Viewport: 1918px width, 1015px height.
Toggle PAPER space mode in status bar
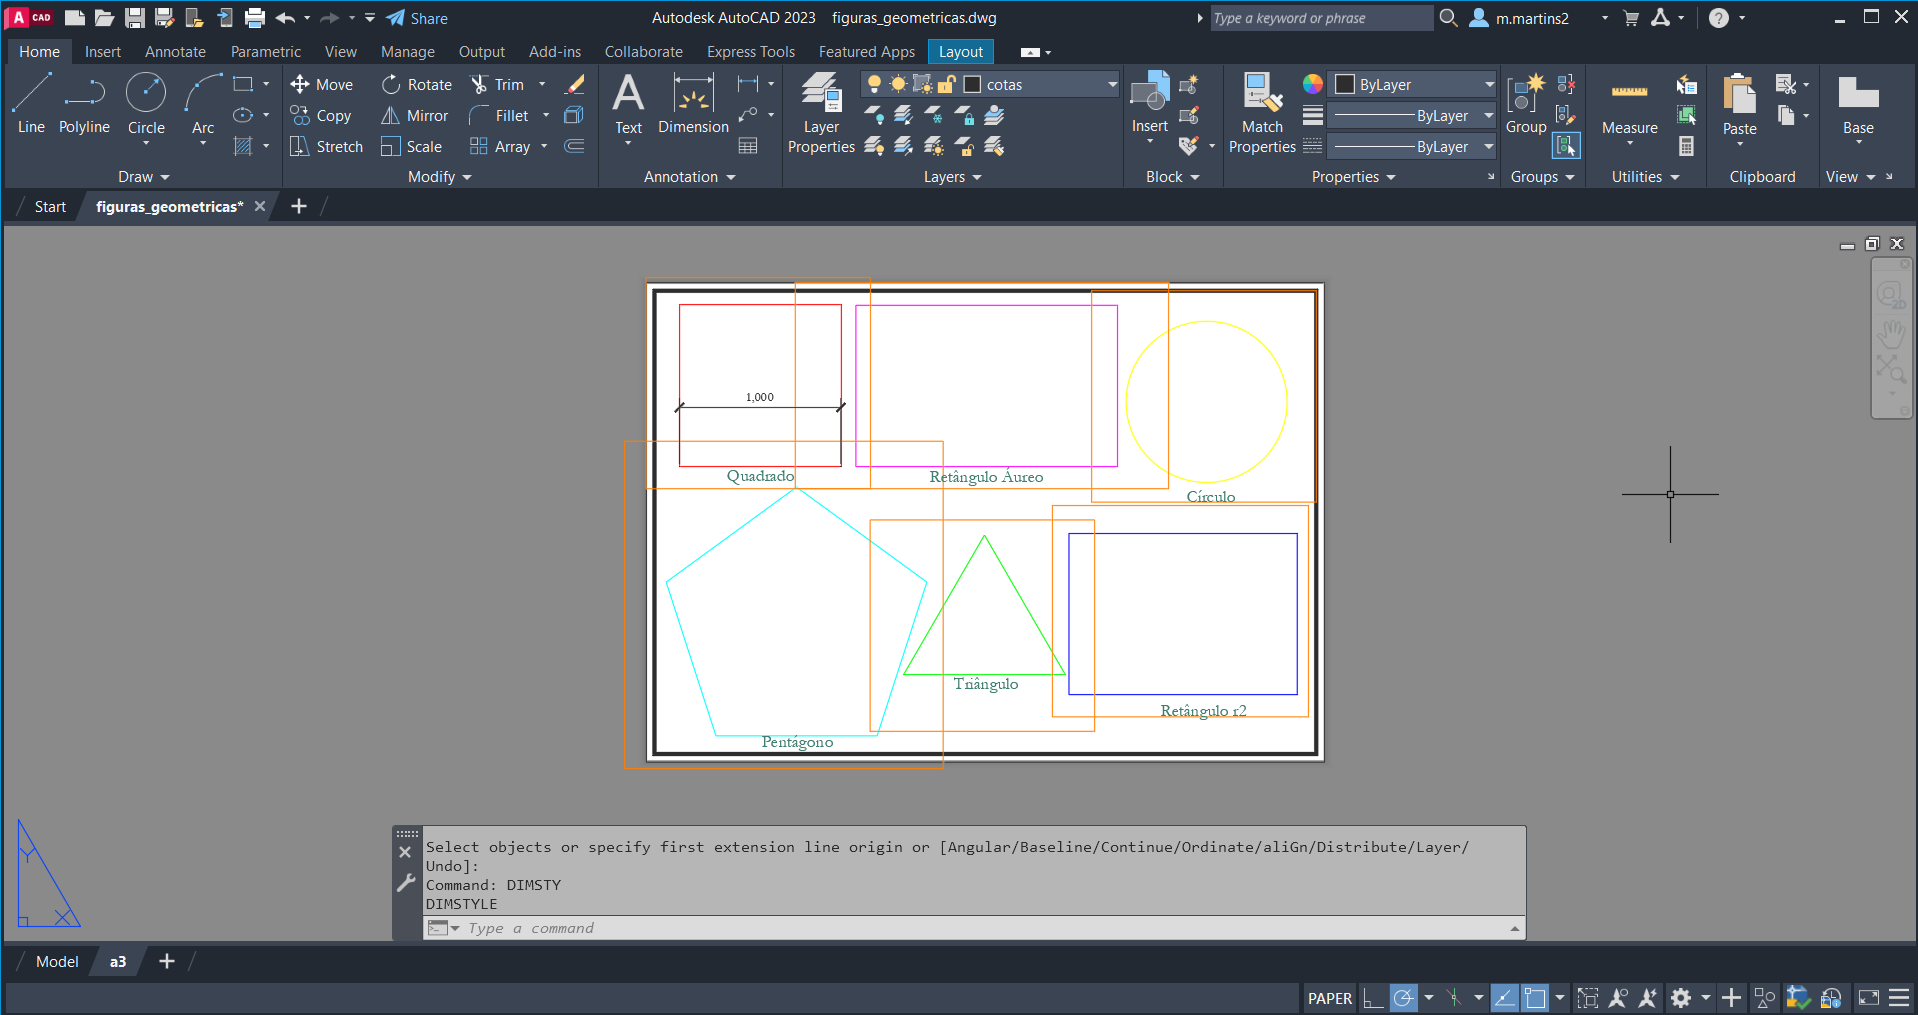coord(1329,998)
